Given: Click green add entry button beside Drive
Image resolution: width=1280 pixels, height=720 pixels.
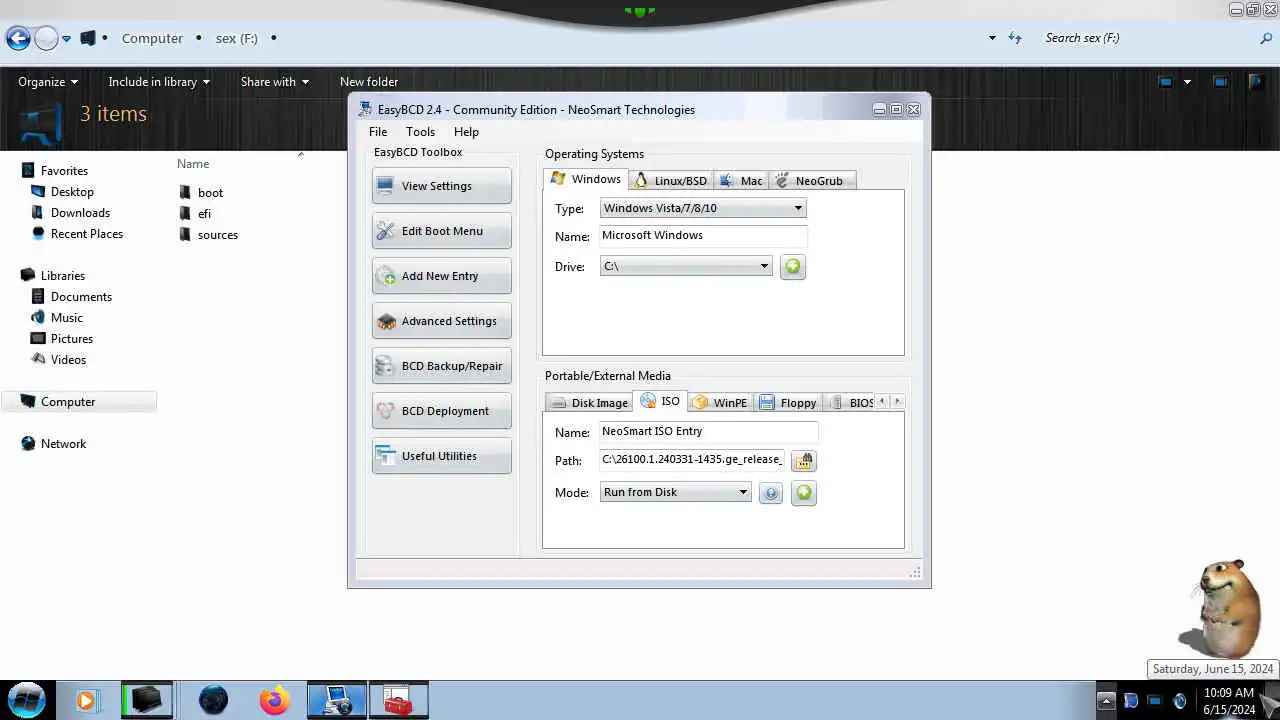Looking at the screenshot, I should [x=792, y=267].
